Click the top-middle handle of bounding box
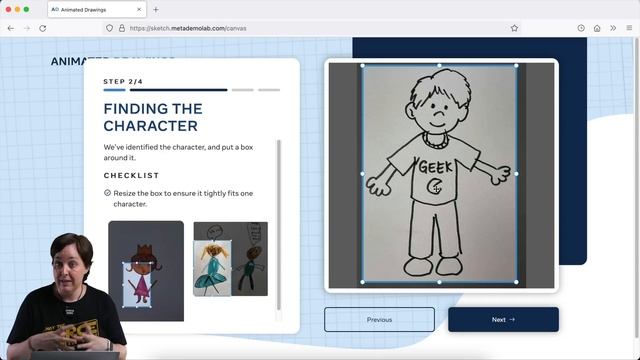This screenshot has width=640, height=360. pyautogui.click(x=439, y=66)
